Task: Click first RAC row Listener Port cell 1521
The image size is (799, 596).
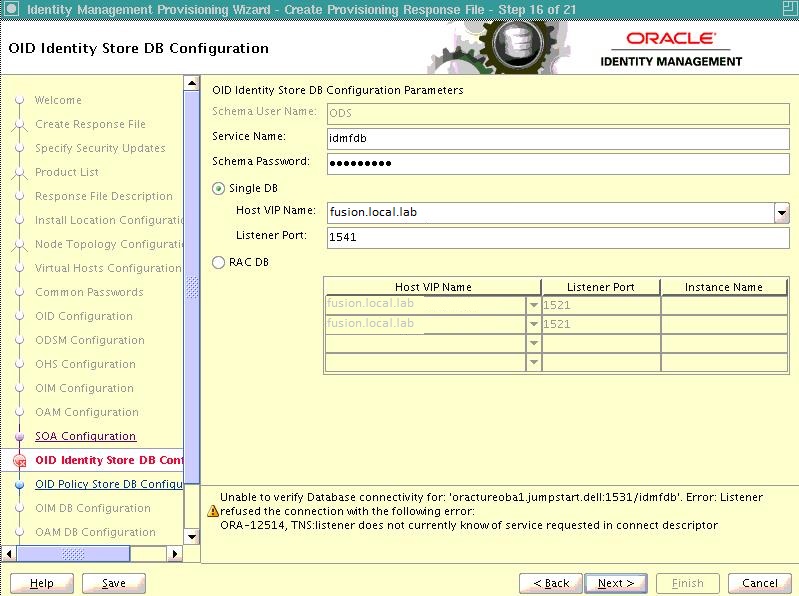Action: click(601, 305)
